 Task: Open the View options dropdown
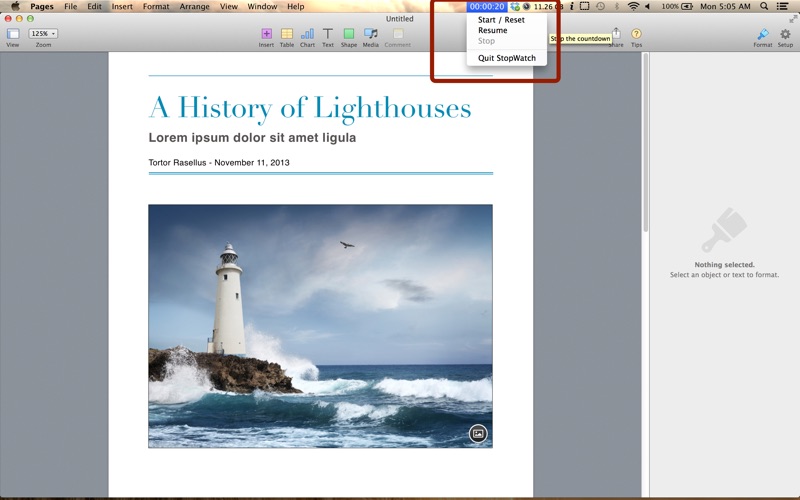point(13,34)
